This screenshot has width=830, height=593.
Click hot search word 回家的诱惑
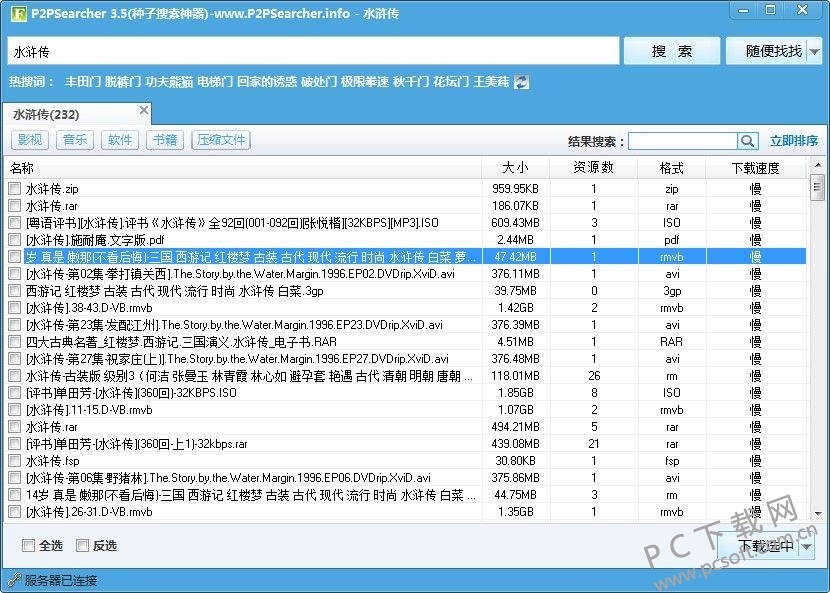tap(267, 82)
